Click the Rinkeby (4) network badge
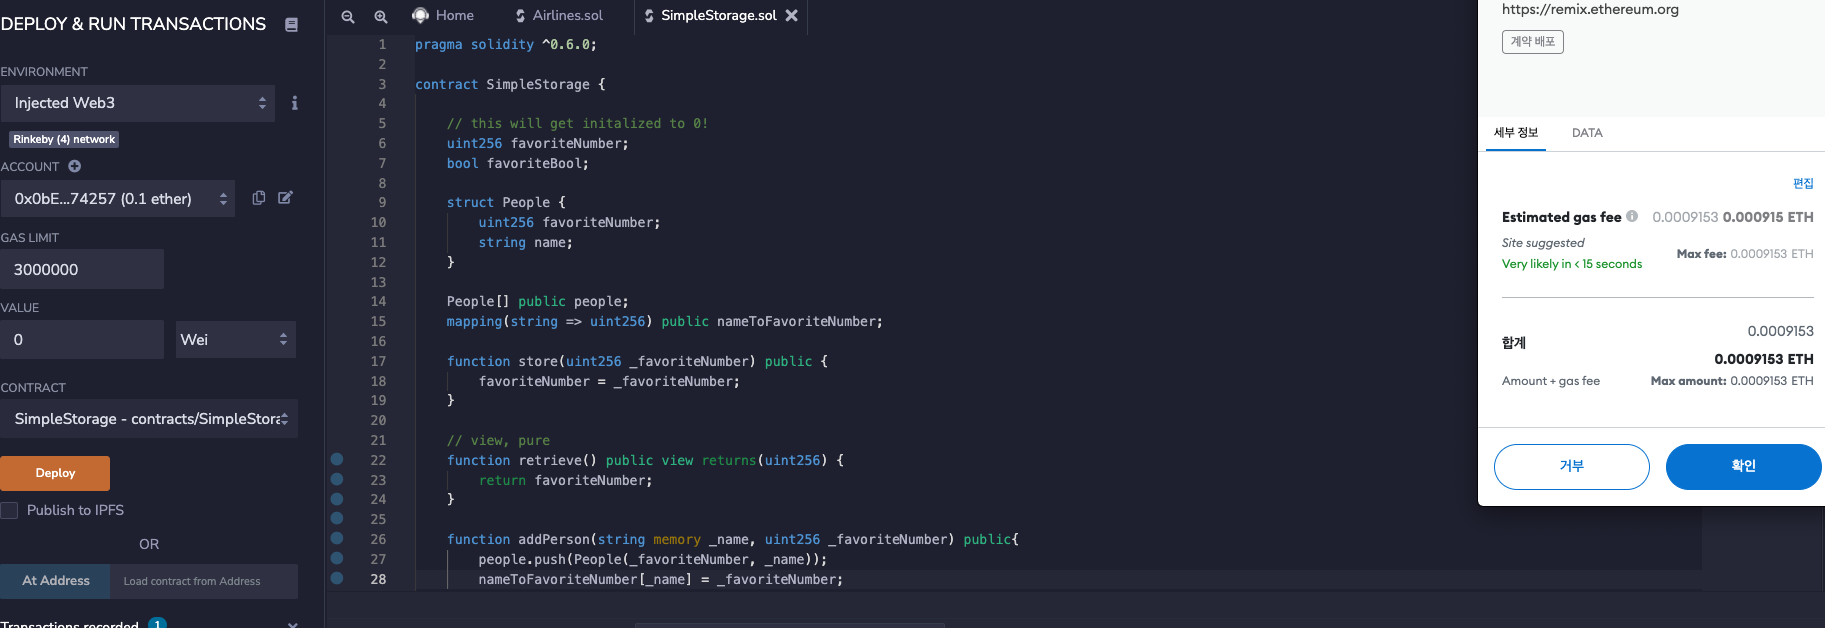Viewport: 1825px width, 628px height. [x=64, y=139]
